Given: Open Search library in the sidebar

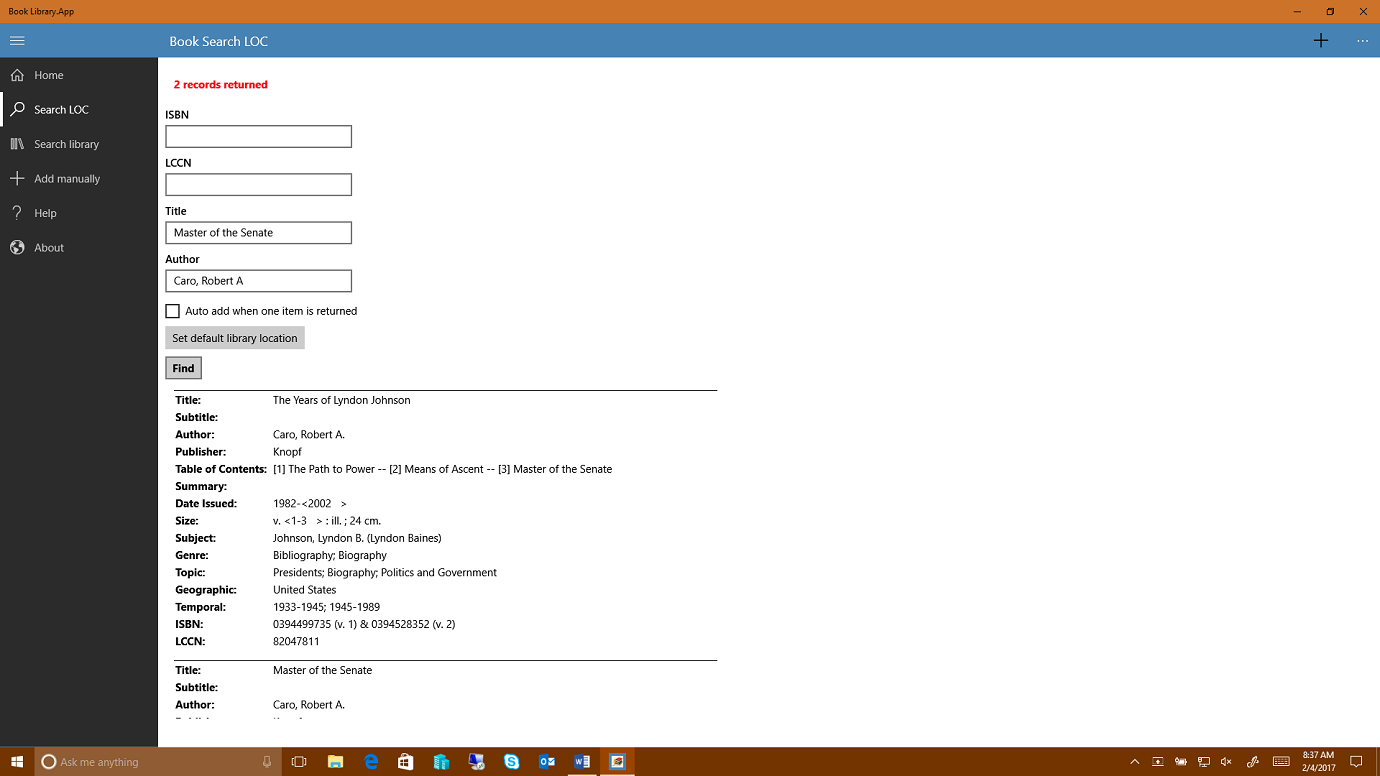Looking at the screenshot, I should click(79, 144).
